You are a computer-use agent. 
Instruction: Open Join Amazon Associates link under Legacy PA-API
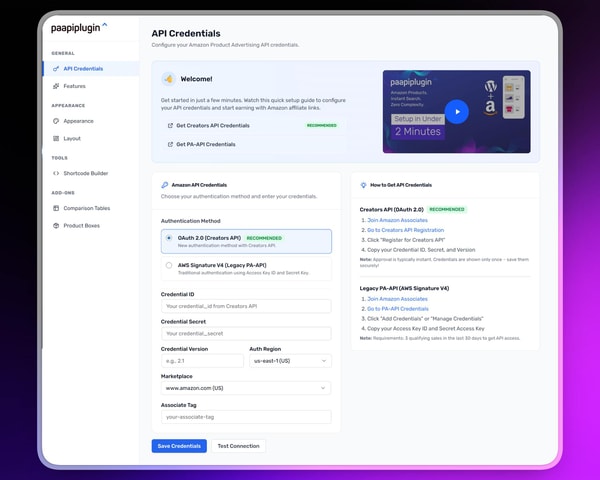tap(398, 299)
